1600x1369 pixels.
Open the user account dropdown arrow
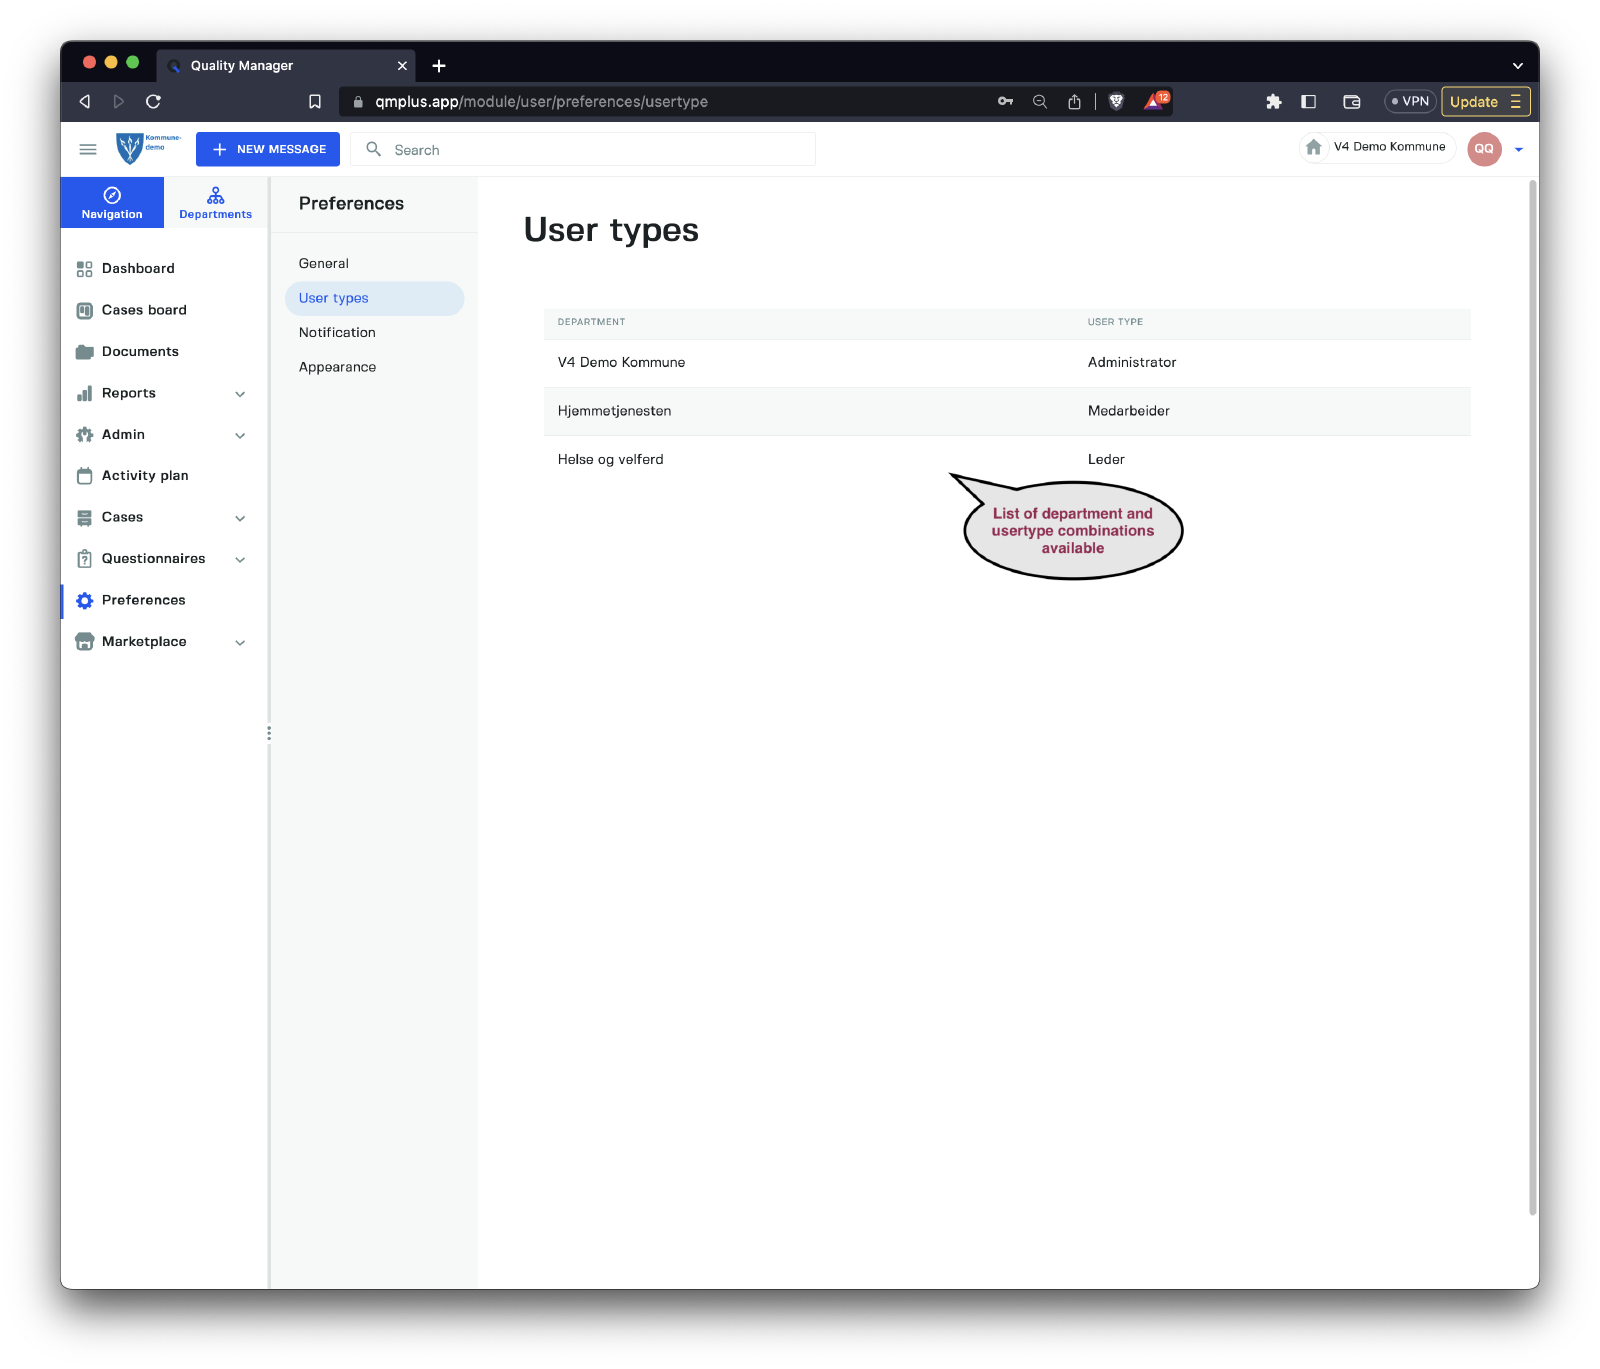click(1519, 149)
